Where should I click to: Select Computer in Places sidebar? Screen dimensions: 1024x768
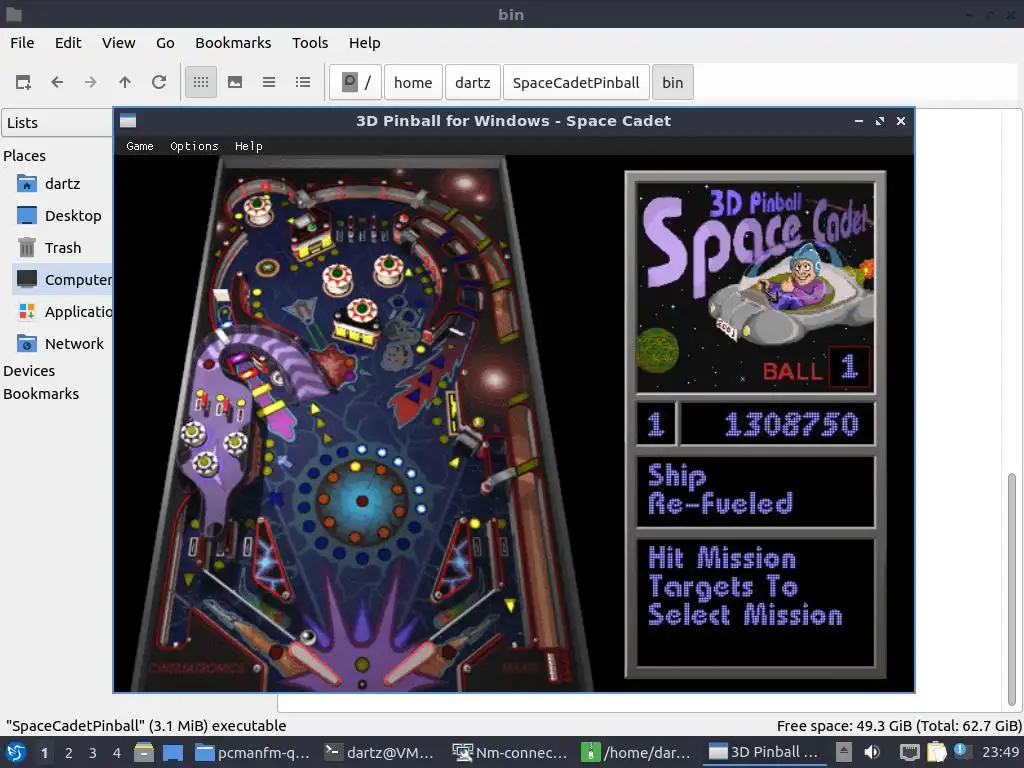click(63, 280)
